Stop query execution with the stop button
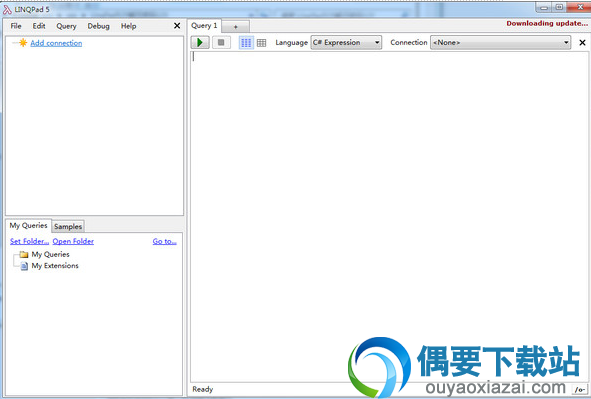Image resolution: width=591 pixels, height=399 pixels. point(221,42)
